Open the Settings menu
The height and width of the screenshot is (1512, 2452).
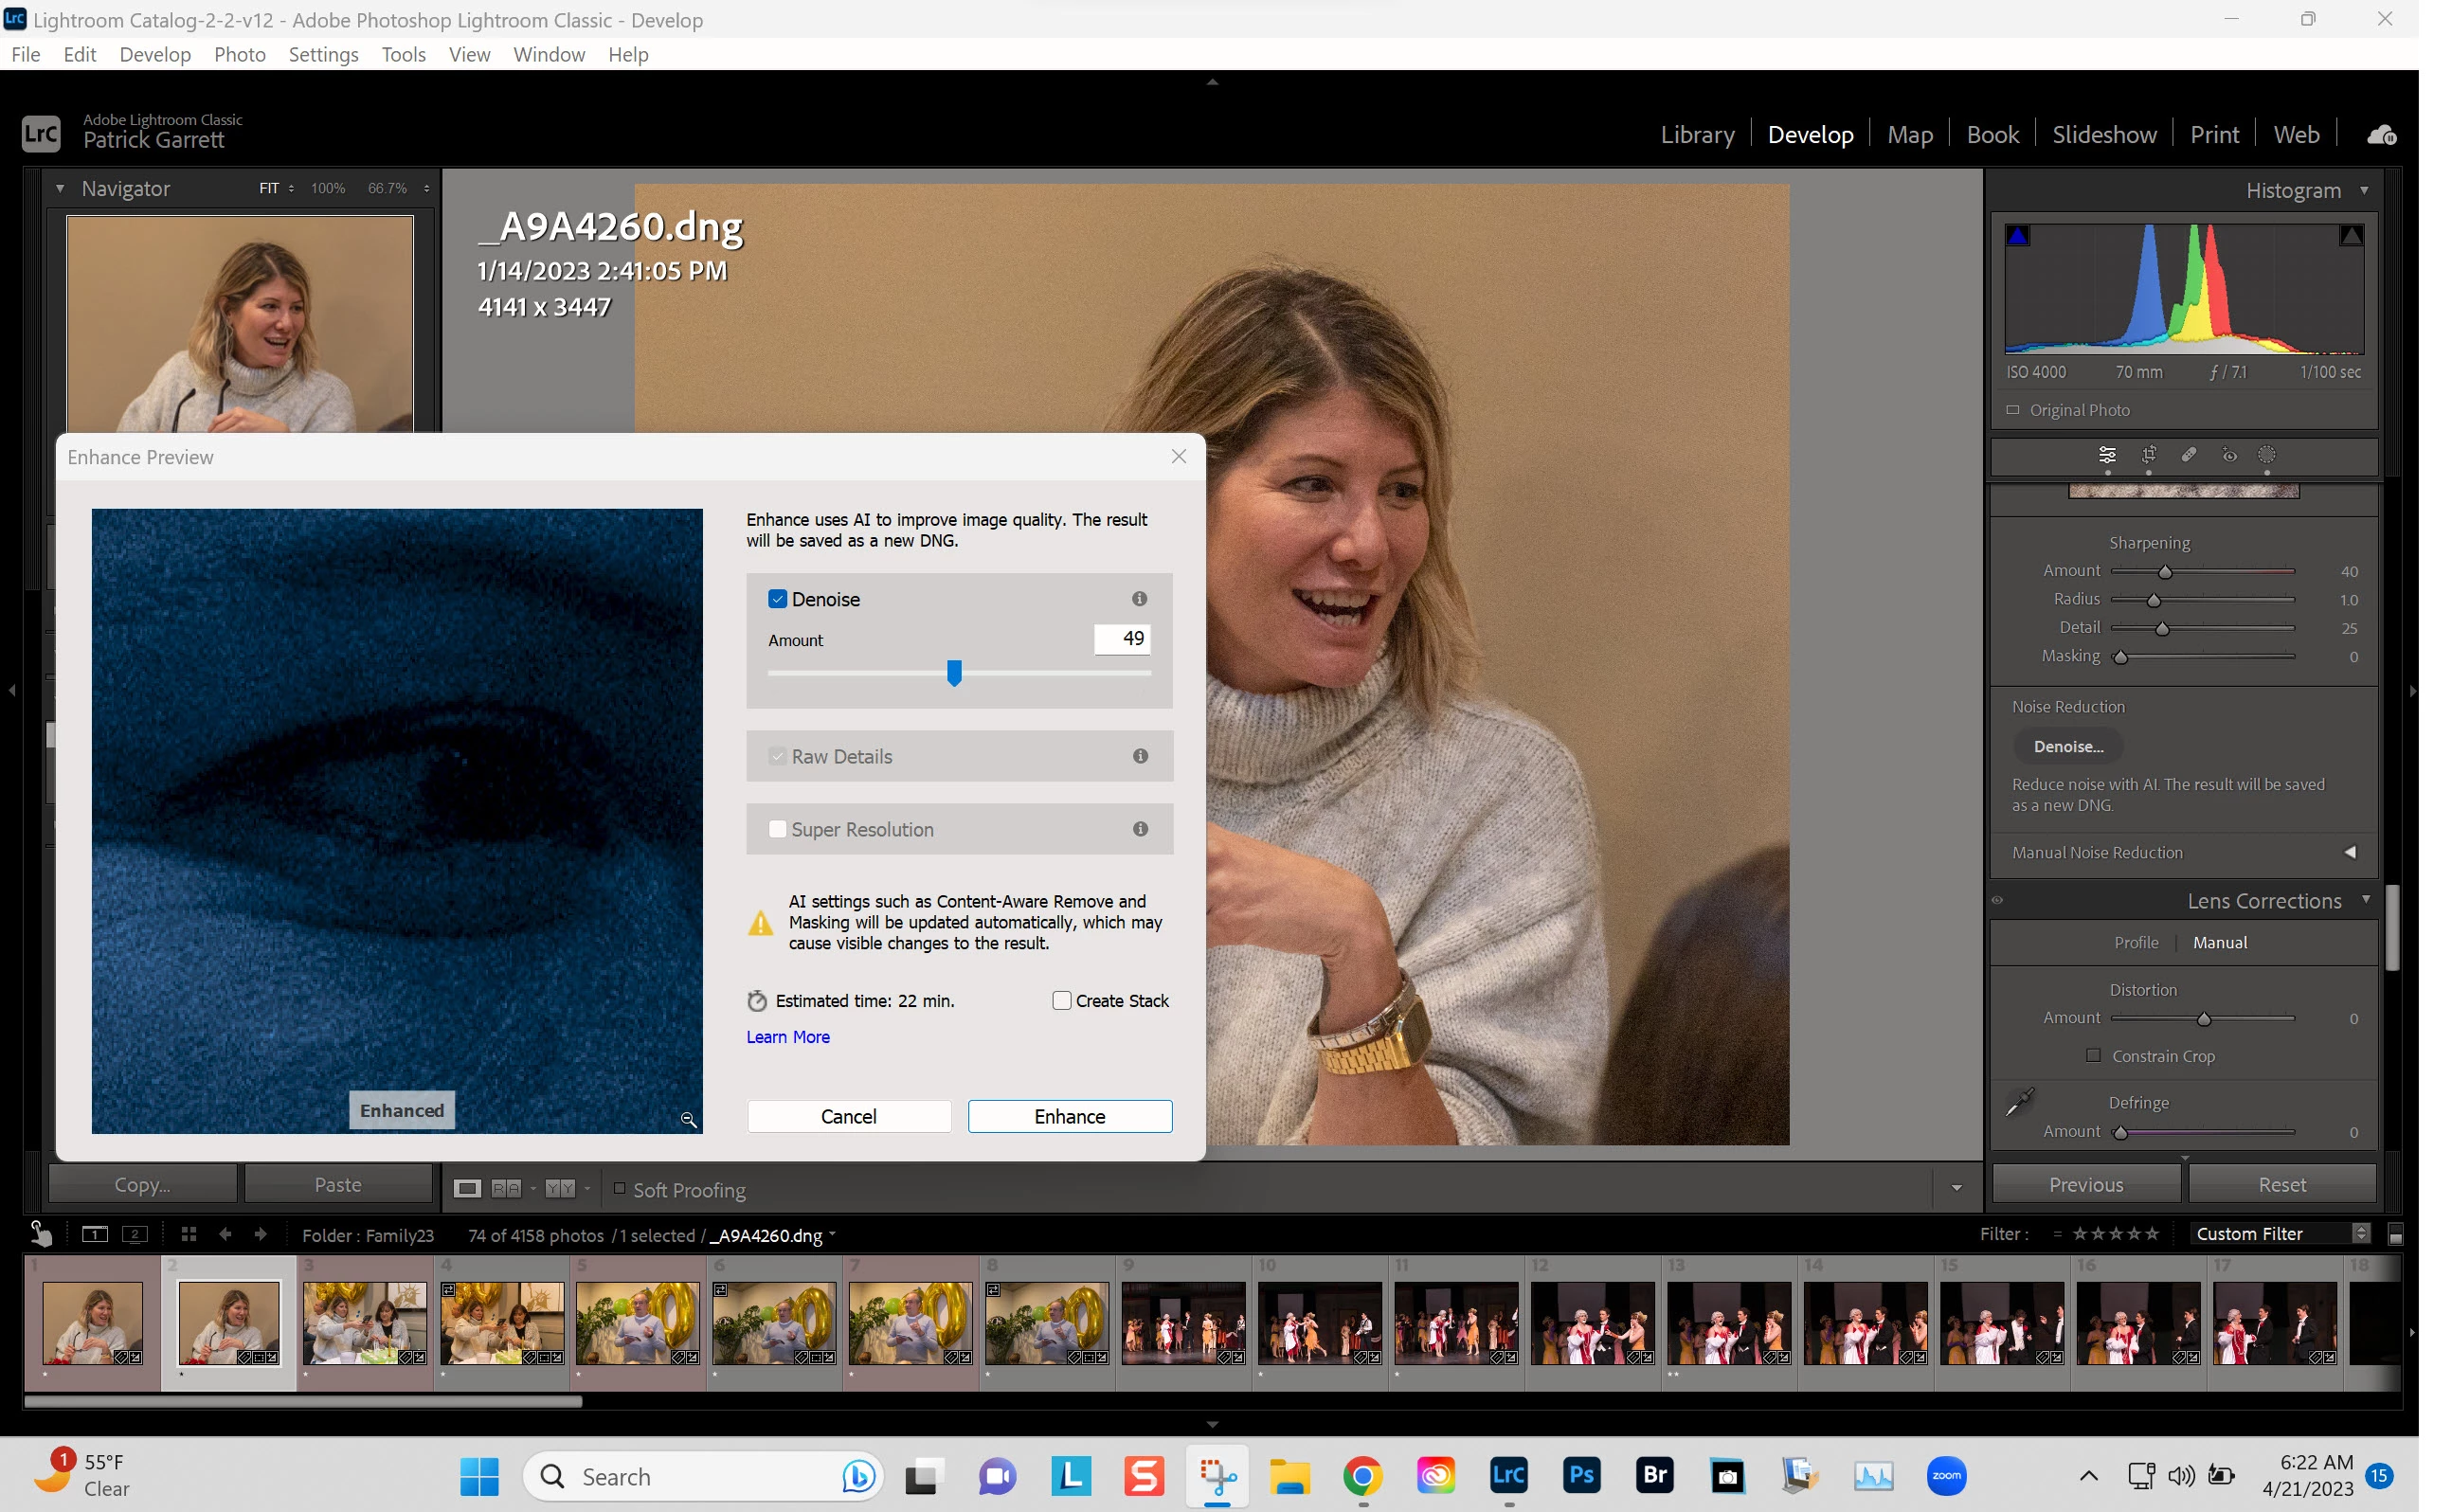323,55
